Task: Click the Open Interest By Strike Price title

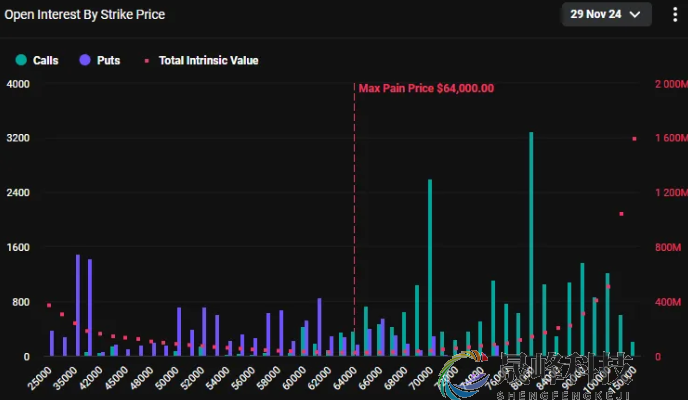Action: [85, 14]
